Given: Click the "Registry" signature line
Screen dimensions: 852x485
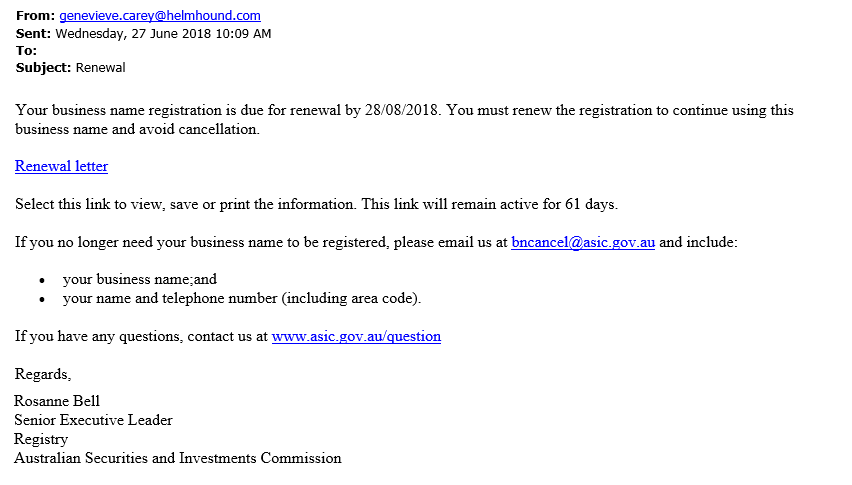Looking at the screenshot, I should 41,439.
